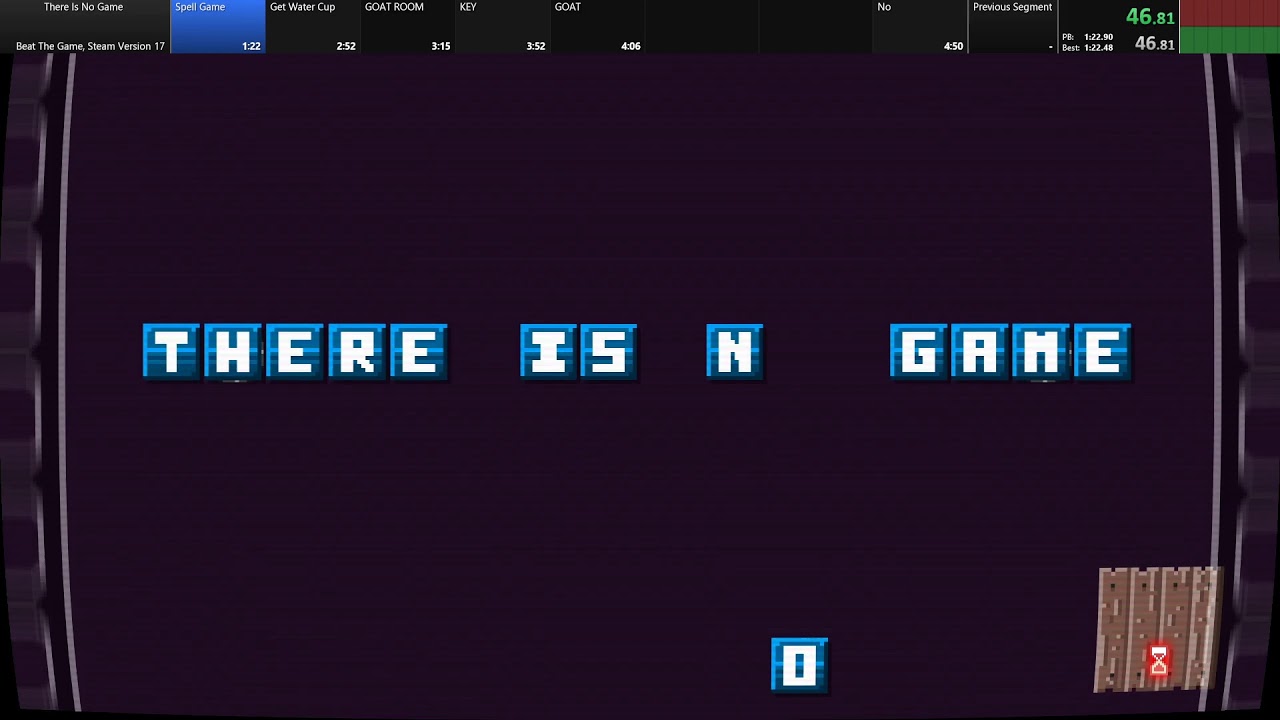Click the 4:50 split time
This screenshot has width=1280, height=720.
[x=954, y=46]
